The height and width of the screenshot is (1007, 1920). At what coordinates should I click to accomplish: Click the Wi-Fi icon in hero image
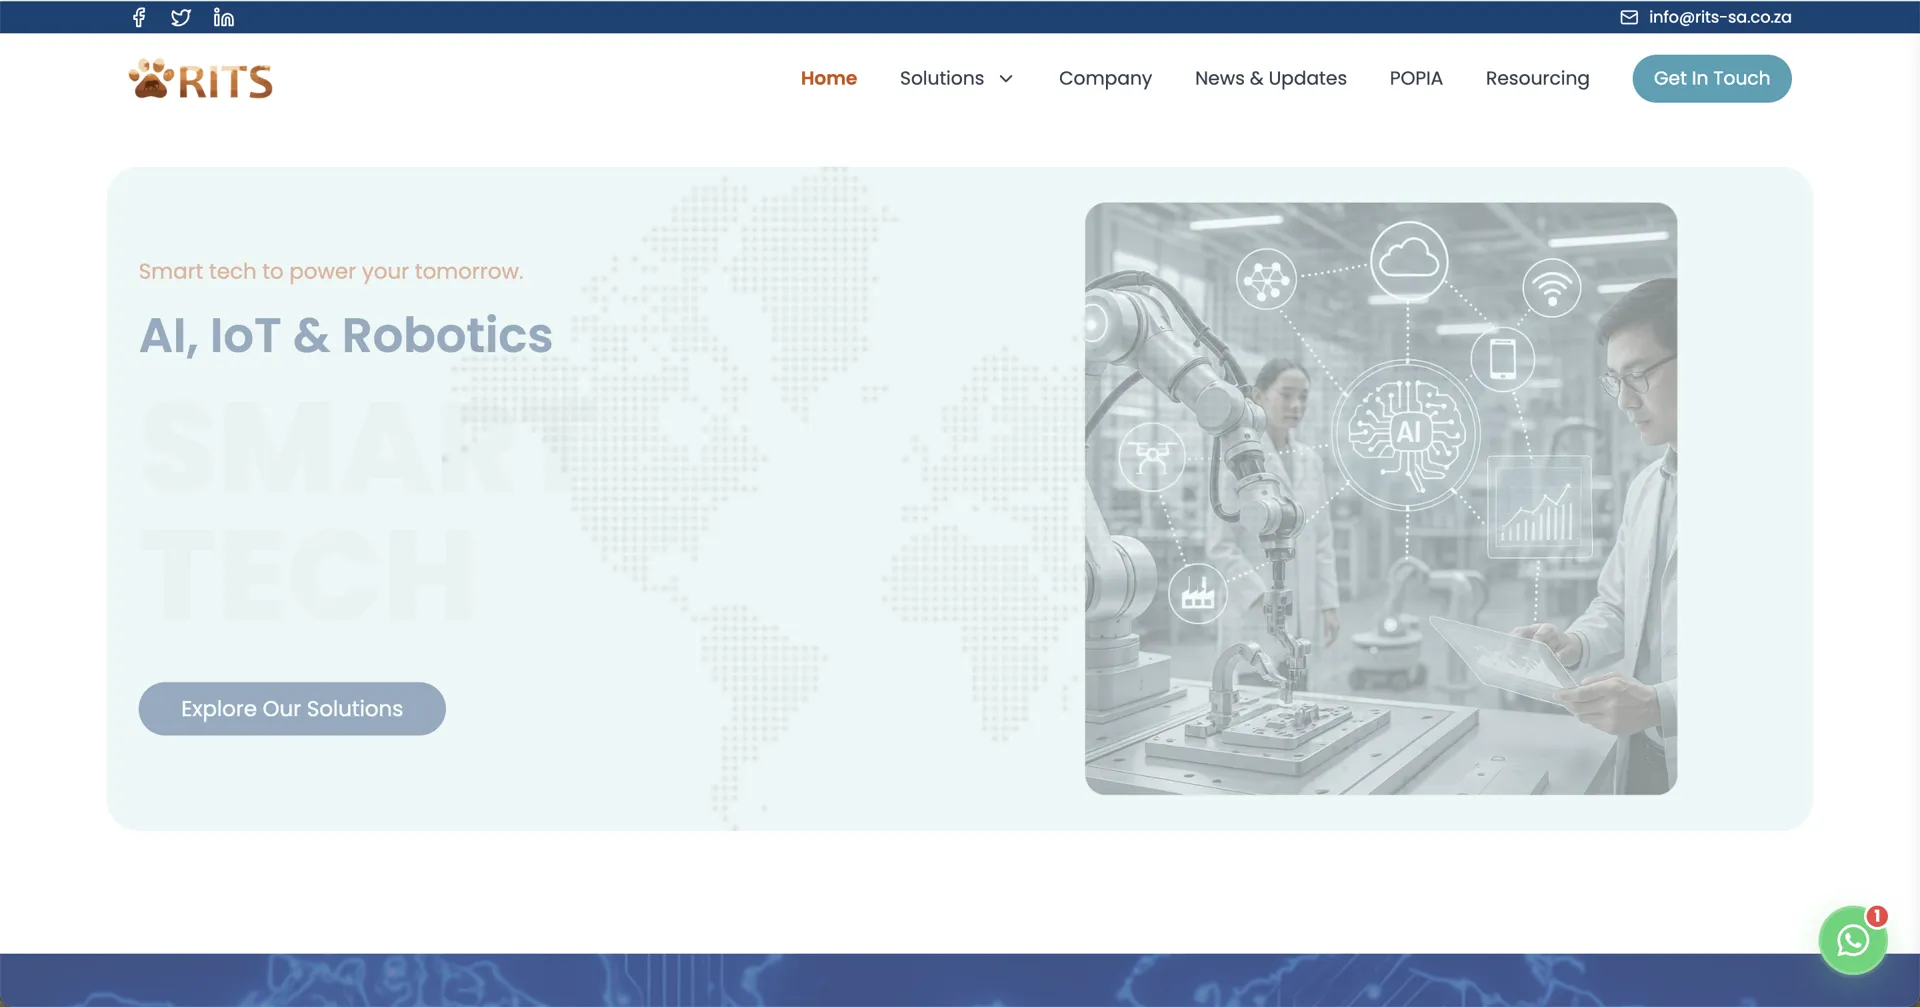tap(1551, 287)
